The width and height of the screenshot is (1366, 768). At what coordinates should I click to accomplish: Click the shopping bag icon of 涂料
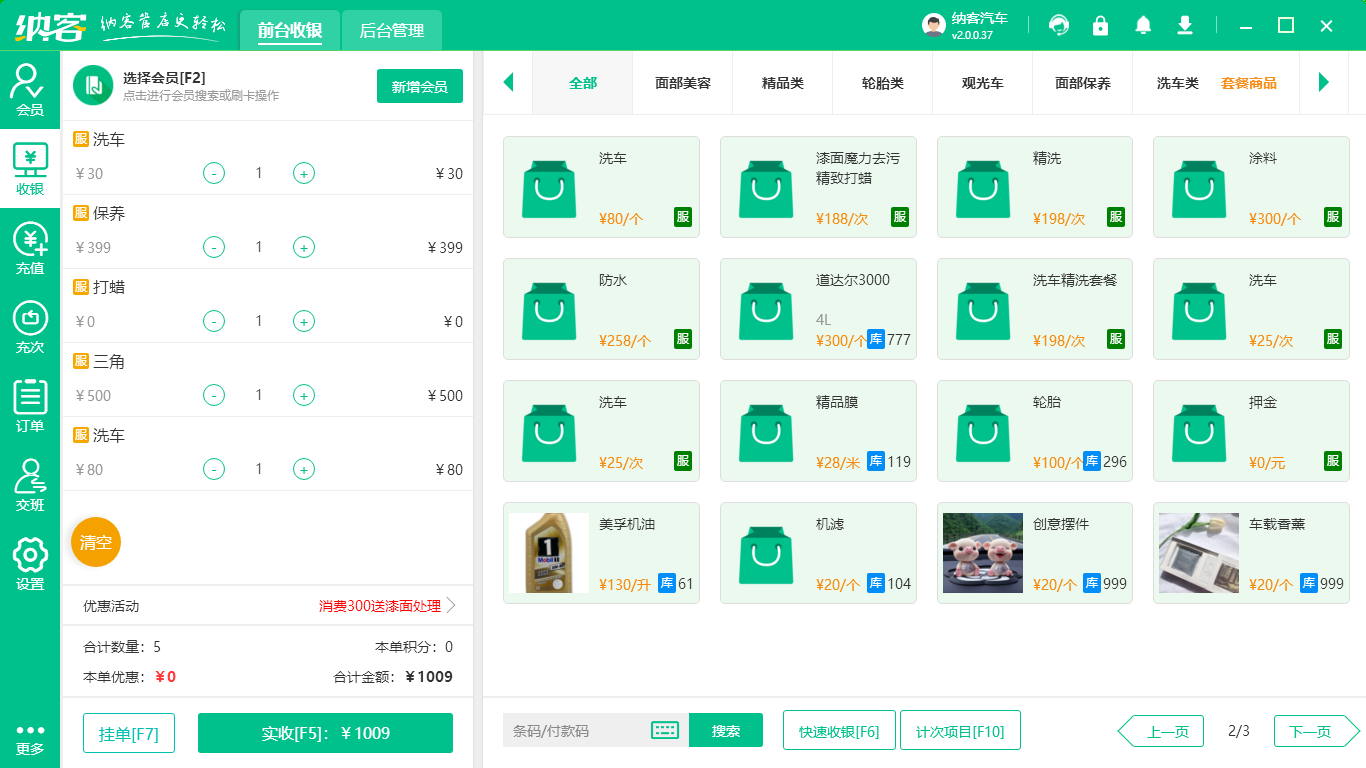pyautogui.click(x=1199, y=188)
